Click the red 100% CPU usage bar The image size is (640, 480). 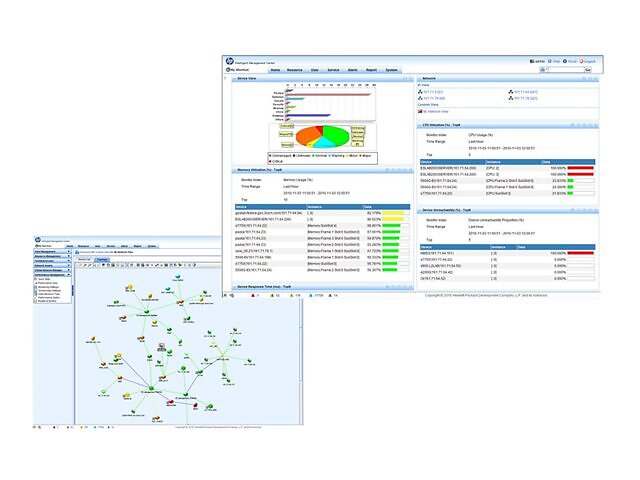(580, 167)
